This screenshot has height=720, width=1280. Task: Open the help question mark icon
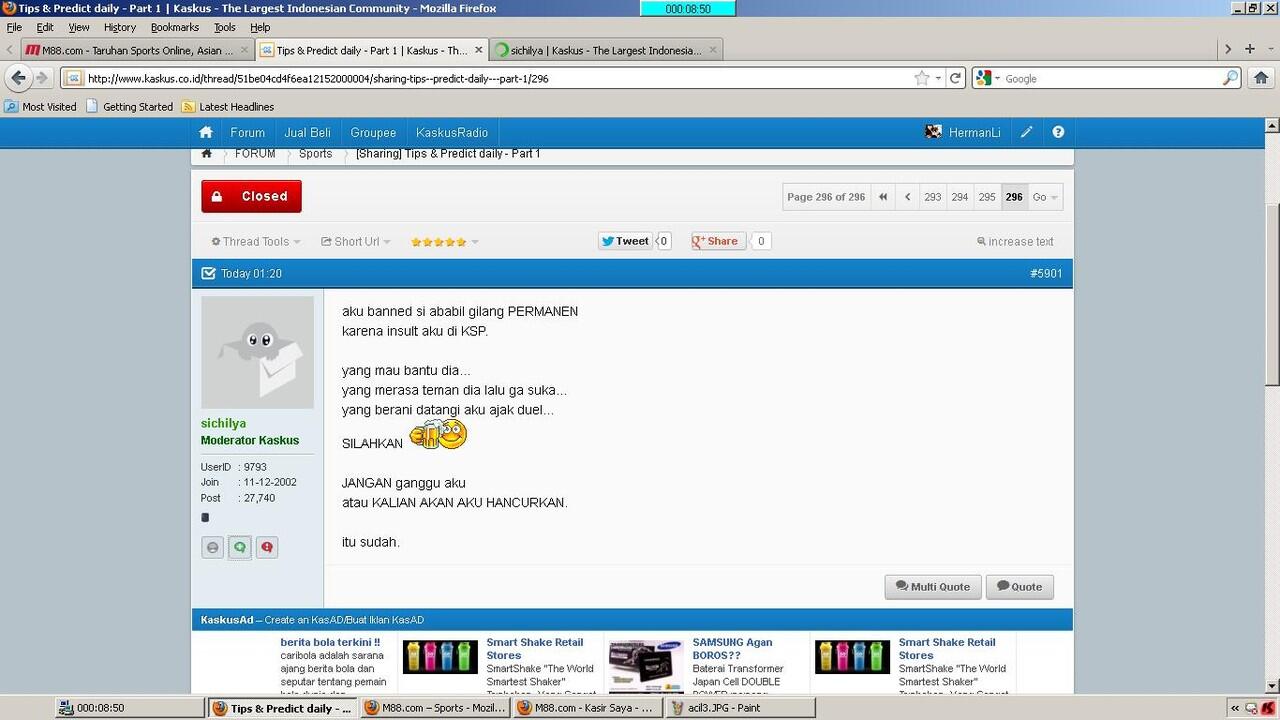click(x=1058, y=132)
